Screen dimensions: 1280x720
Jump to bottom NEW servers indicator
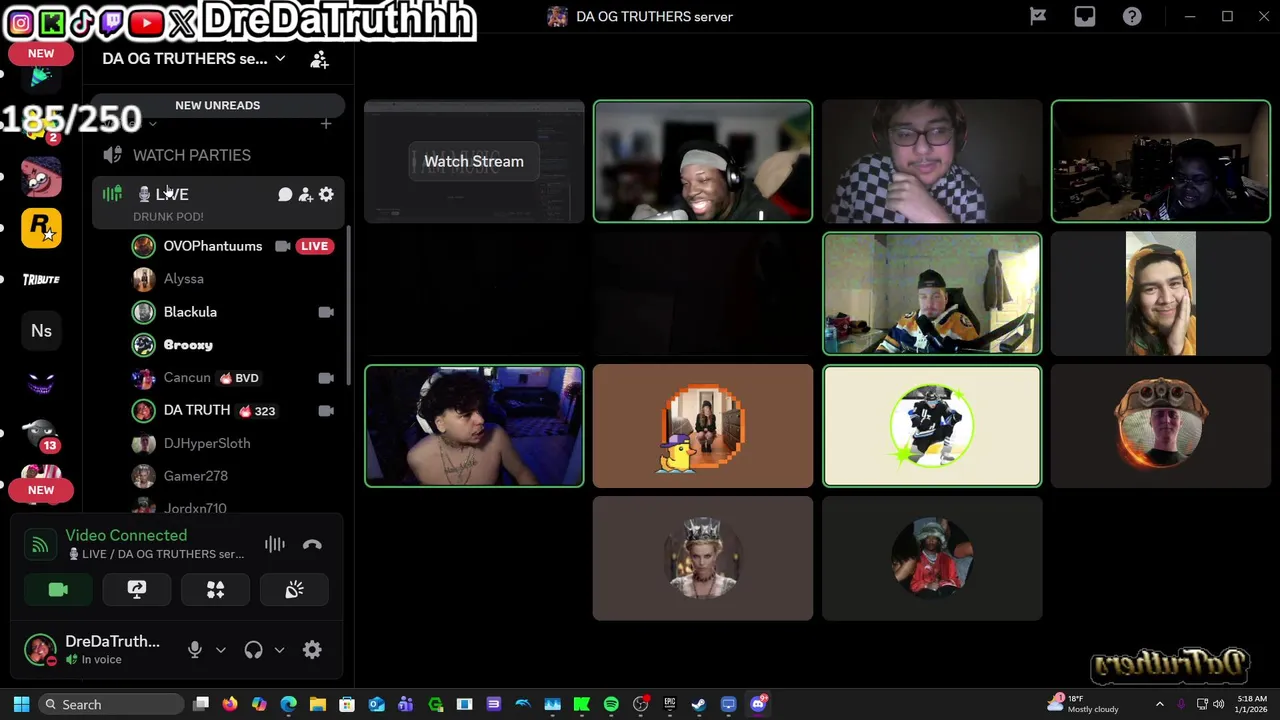41,490
